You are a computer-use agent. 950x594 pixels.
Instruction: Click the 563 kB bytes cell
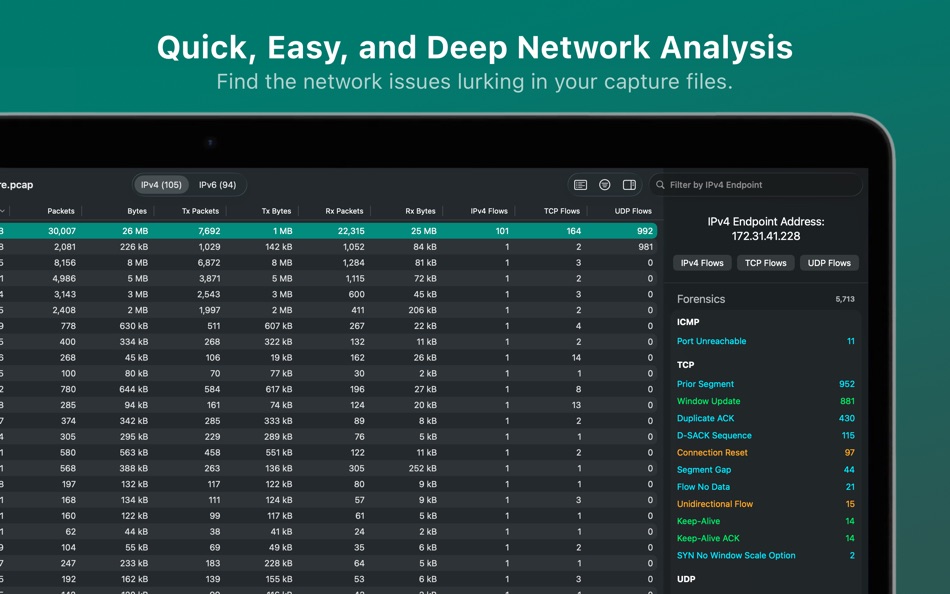[x=134, y=452]
